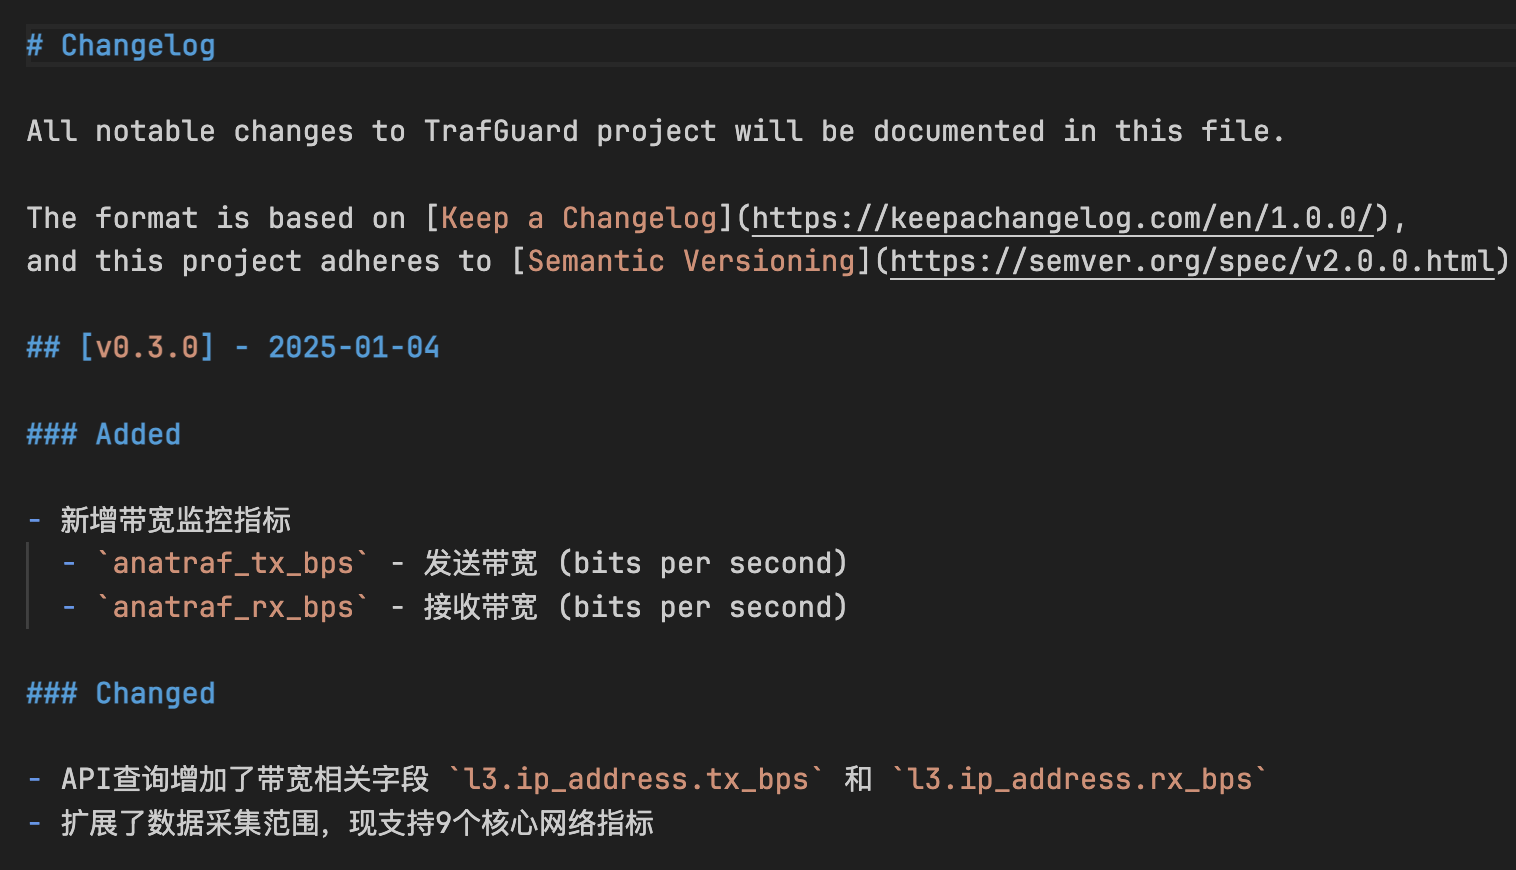
Task: Click the nested list indent guide line
Action: coord(28,585)
